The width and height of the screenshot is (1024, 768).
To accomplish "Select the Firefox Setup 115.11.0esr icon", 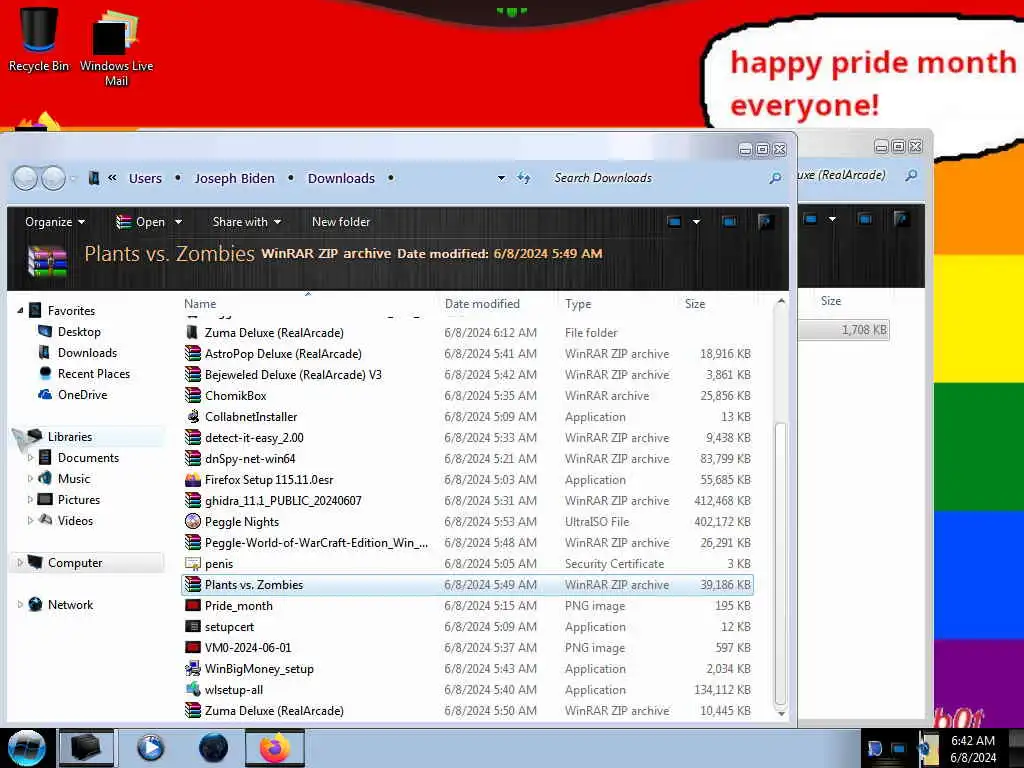I will [x=193, y=480].
